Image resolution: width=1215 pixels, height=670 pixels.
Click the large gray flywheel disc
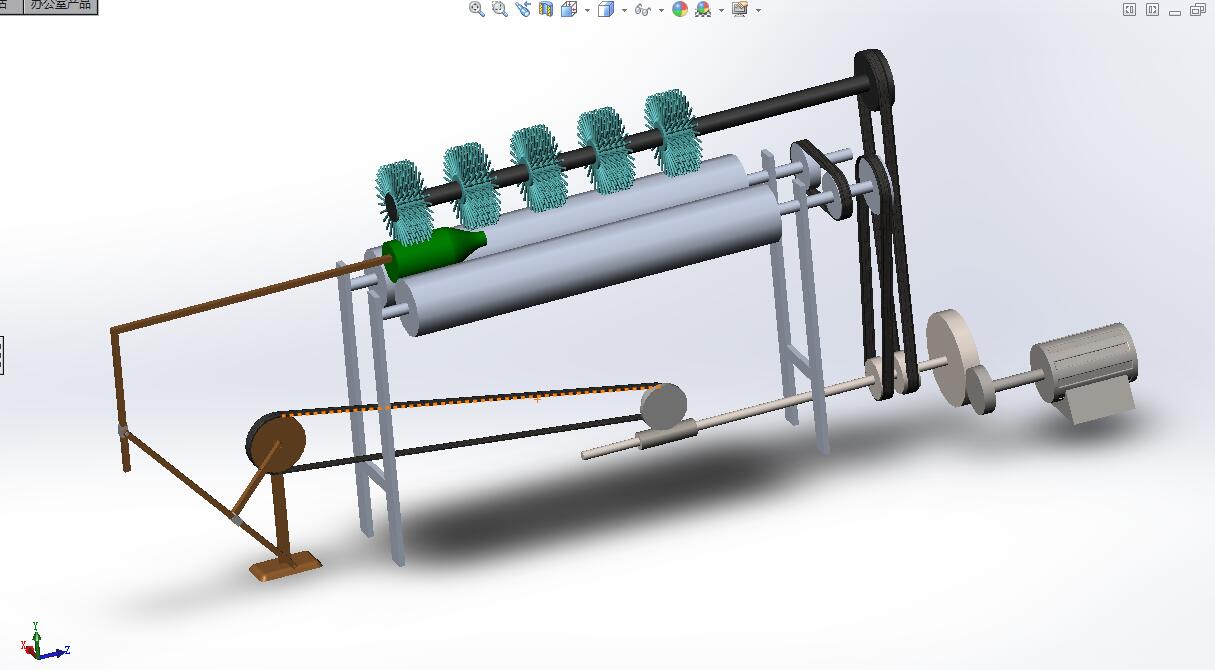tap(952, 358)
